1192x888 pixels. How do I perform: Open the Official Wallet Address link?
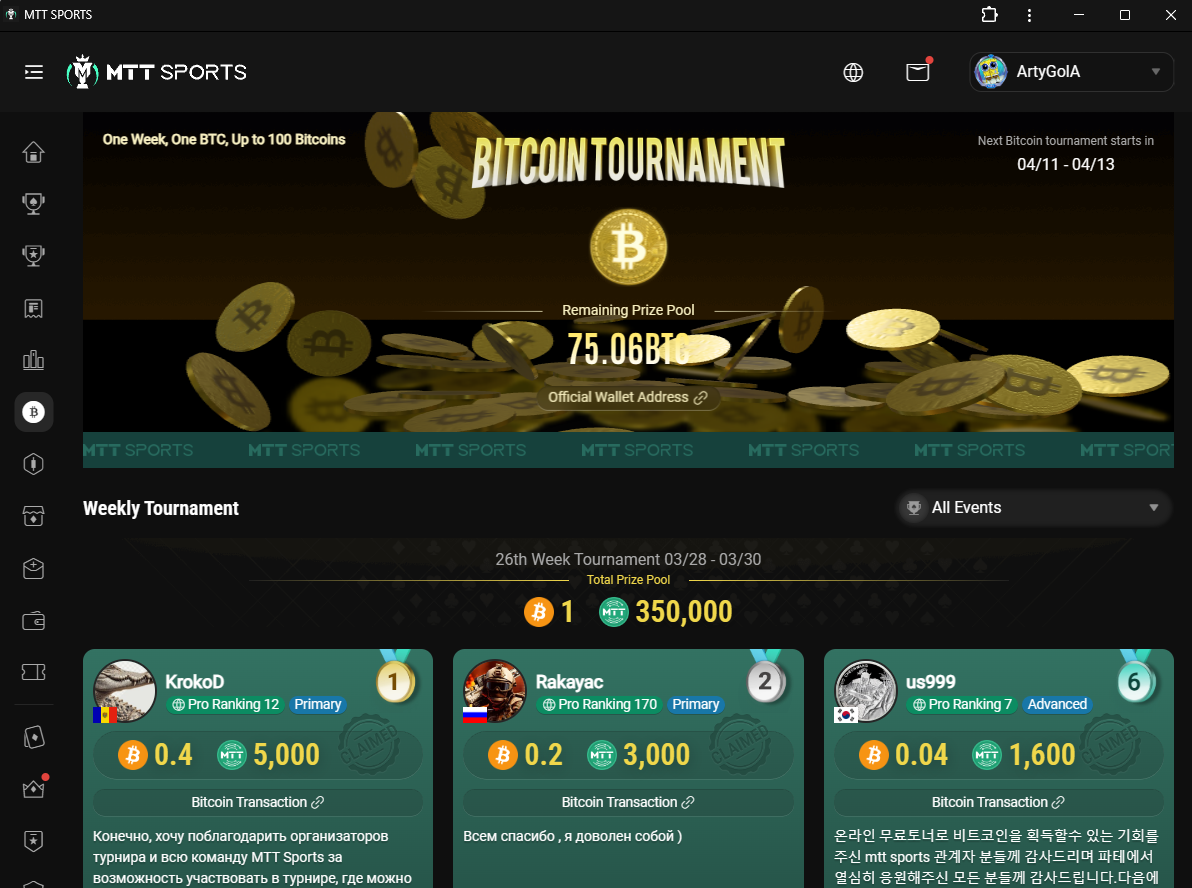628,397
